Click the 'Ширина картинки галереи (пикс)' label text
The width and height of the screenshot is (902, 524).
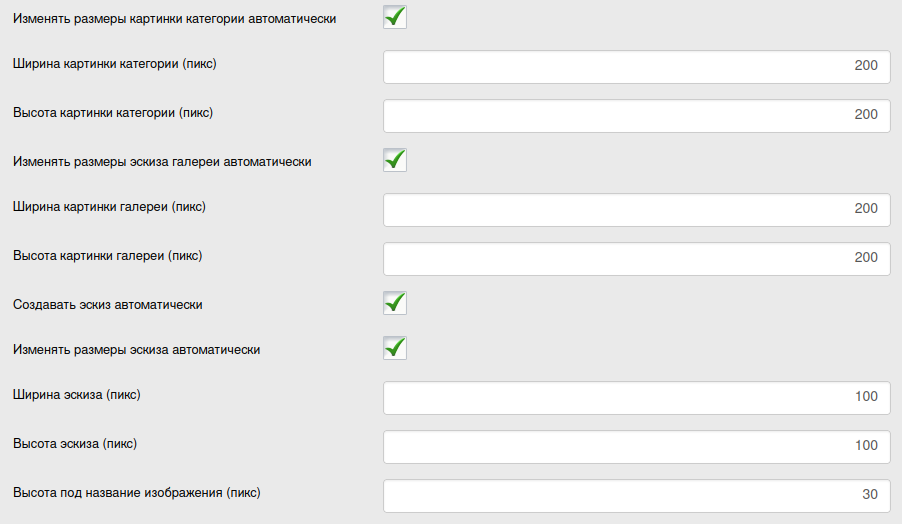click(x=110, y=207)
